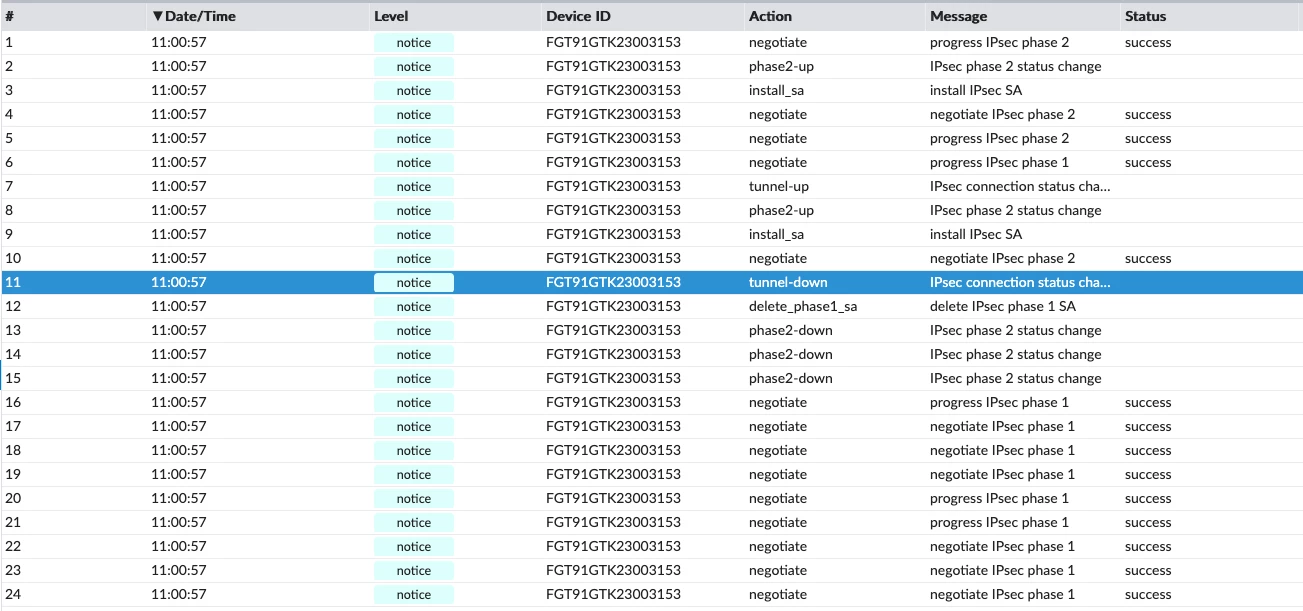Click install_sa action in row 9
Viewport: 1303px width, 611px height.
(x=776, y=234)
